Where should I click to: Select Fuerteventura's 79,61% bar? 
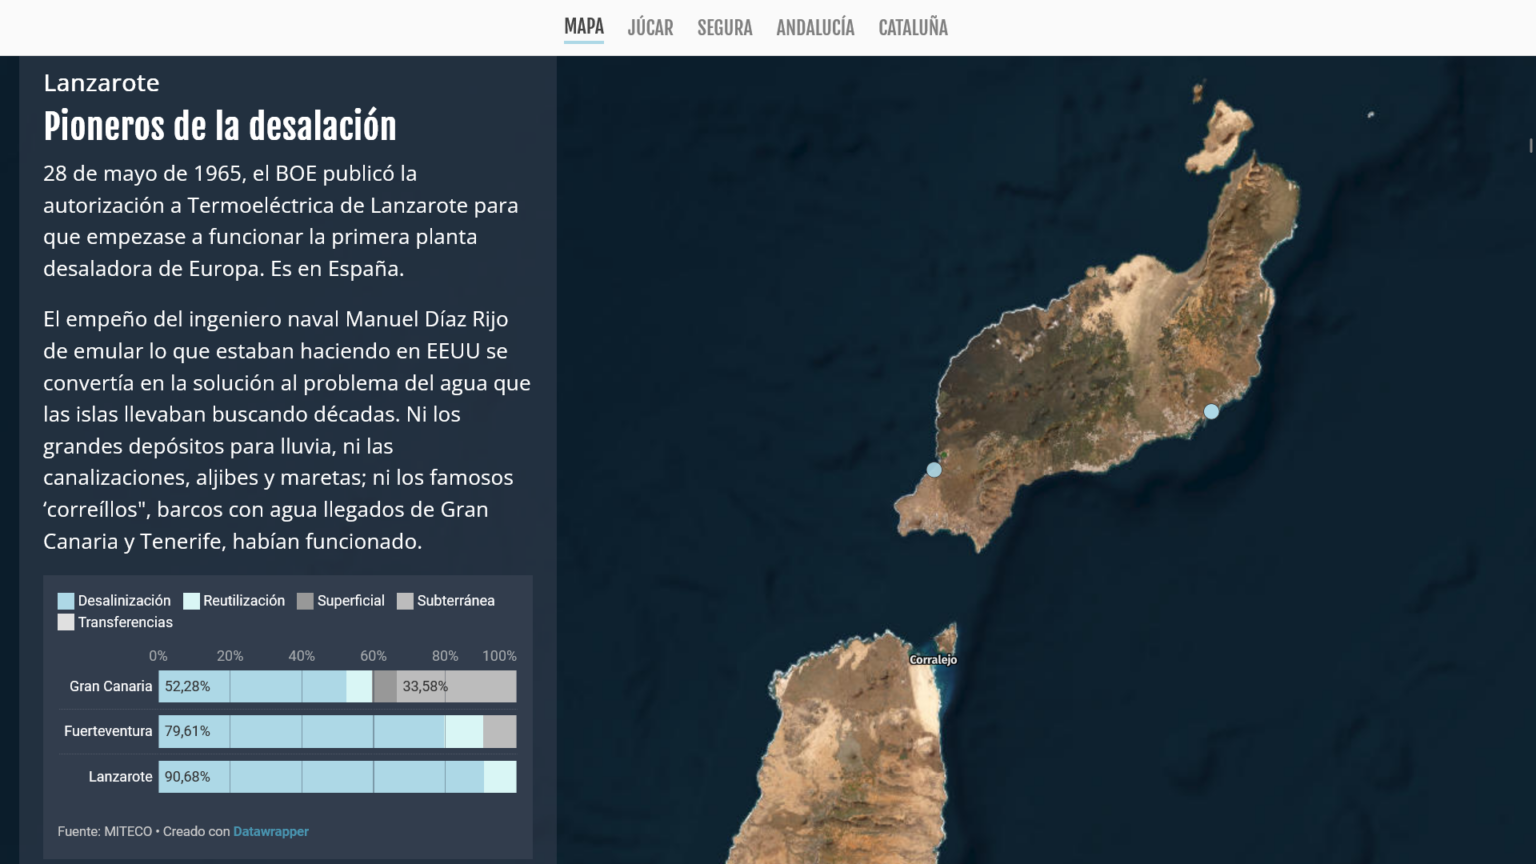[x=301, y=731]
